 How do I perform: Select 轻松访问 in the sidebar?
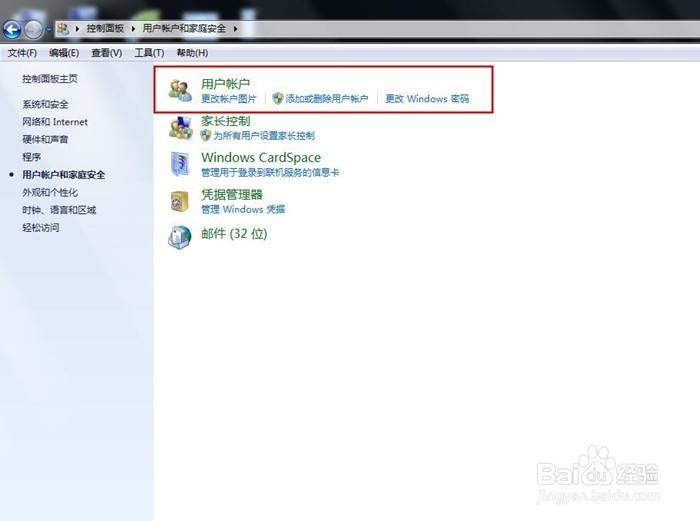[x=41, y=228]
